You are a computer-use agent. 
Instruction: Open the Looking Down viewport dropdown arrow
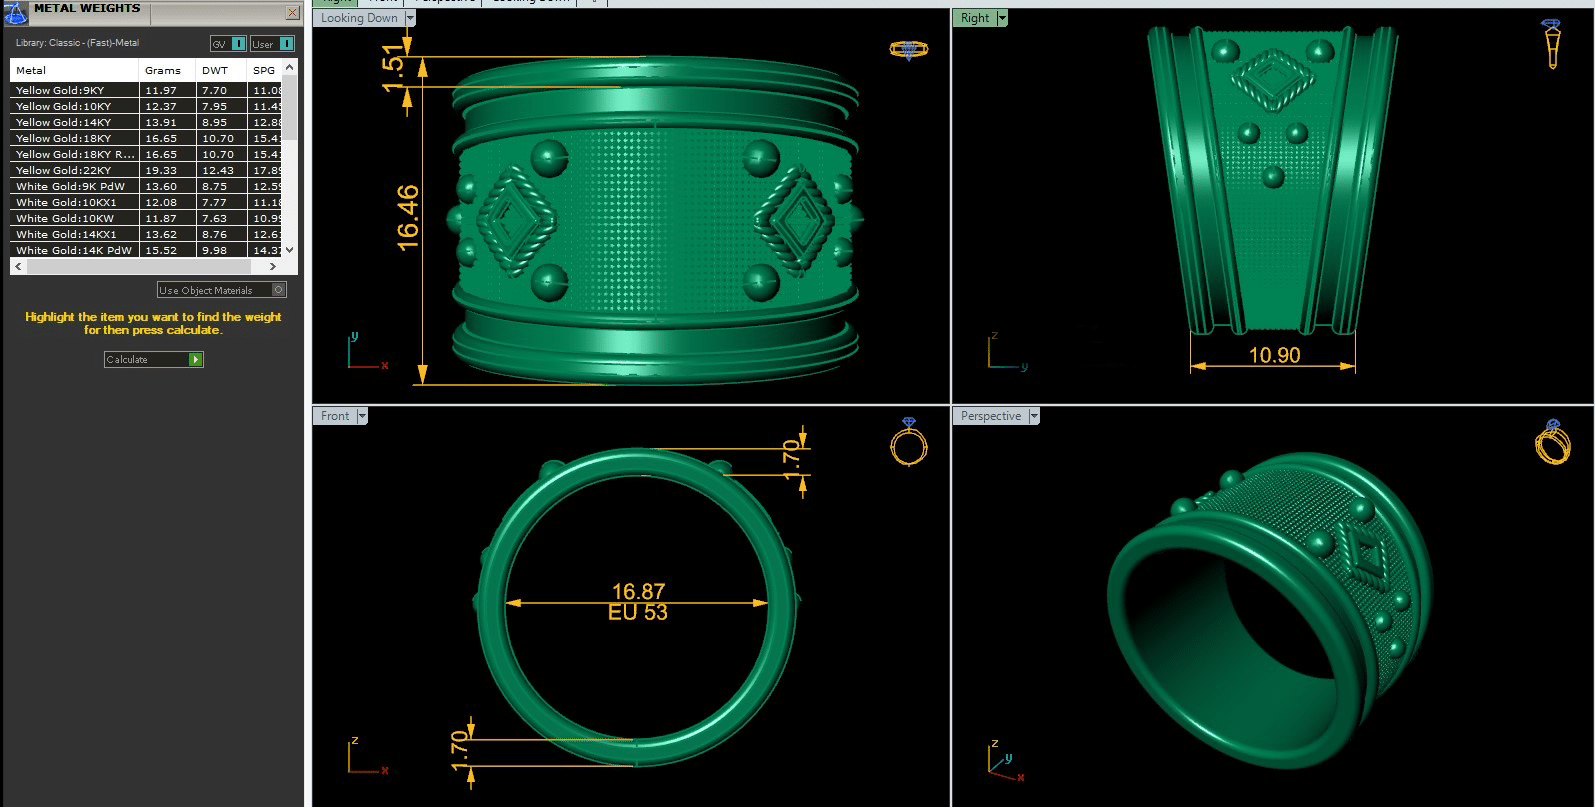point(410,18)
